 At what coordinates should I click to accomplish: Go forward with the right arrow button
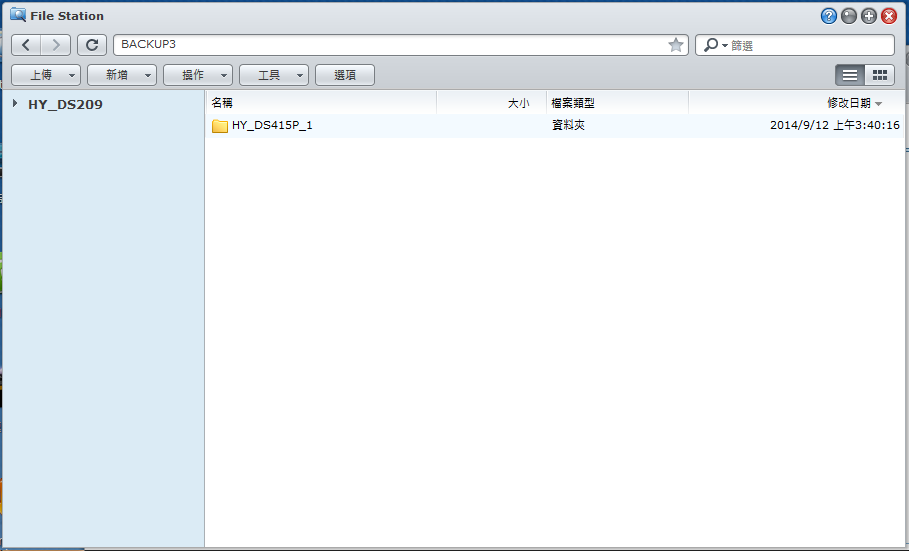(x=56, y=45)
